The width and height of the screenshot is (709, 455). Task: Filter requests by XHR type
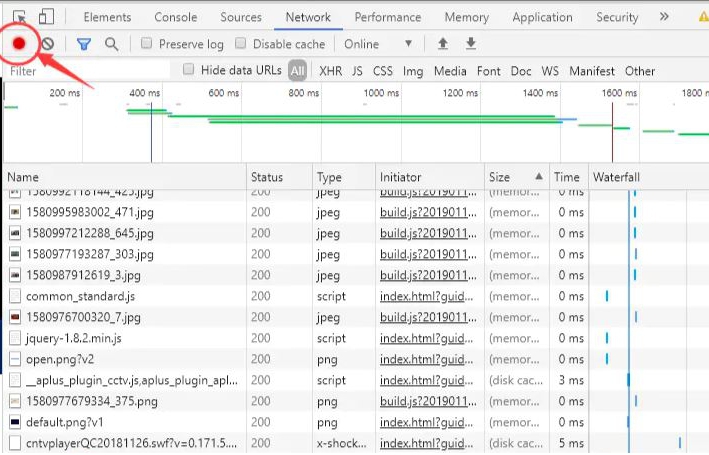(330, 71)
